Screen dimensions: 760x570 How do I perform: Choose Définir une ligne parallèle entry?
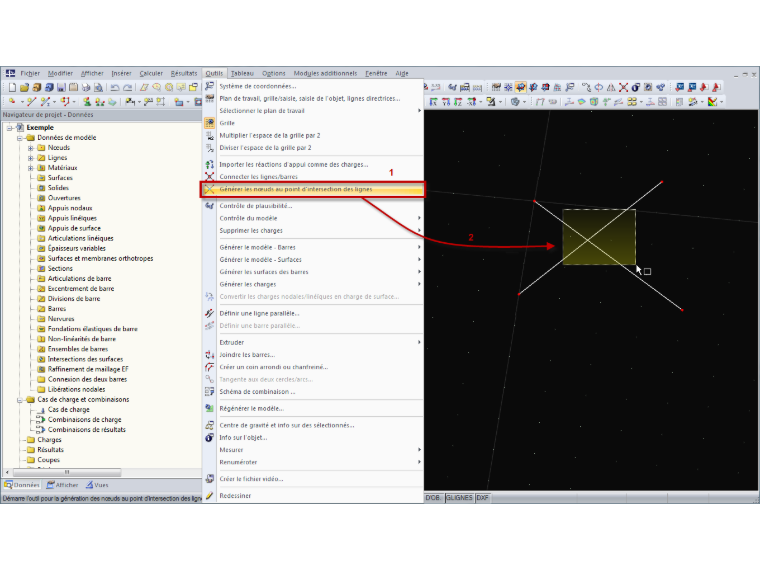pos(313,314)
